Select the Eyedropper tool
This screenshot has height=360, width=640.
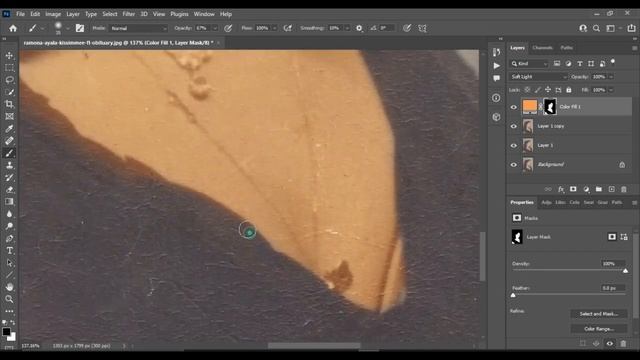point(9,129)
